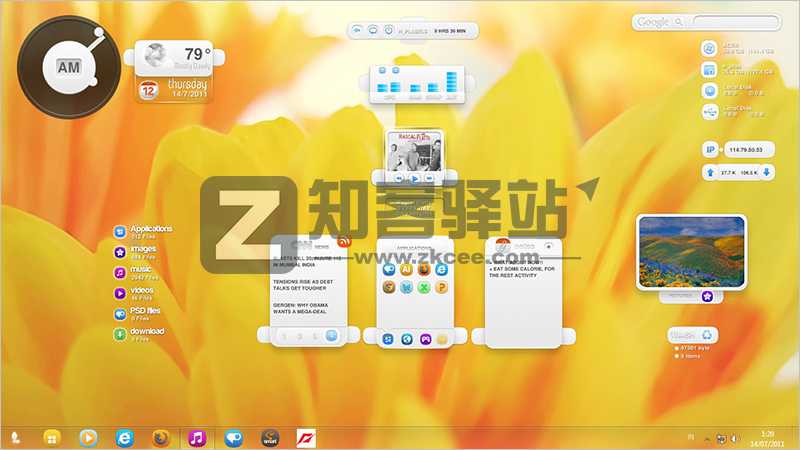Image resolution: width=800 pixels, height=450 pixels.
Task: Open headline 'Gergen: Why Obama wants a mega-deal'
Action: point(301,308)
